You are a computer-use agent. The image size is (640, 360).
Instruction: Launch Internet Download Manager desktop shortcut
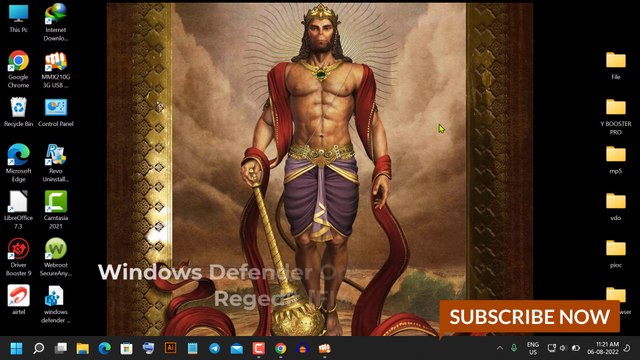56,22
